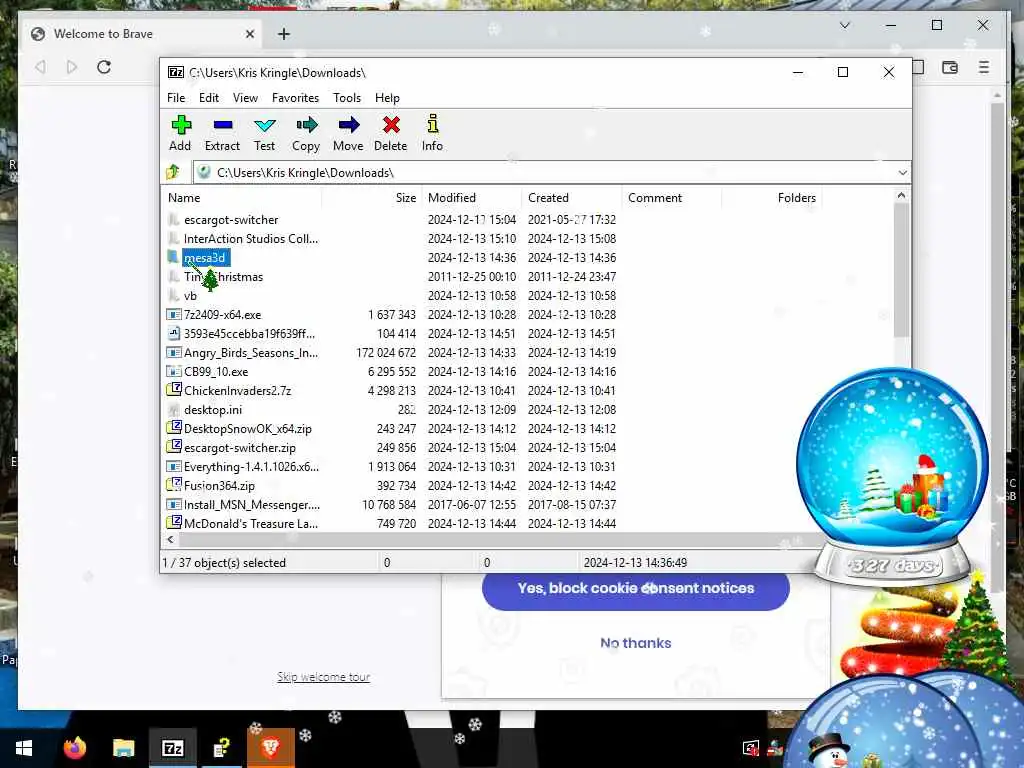Close the Welcome to Brave tab
The width and height of the screenshot is (1024, 768).
tap(249, 34)
